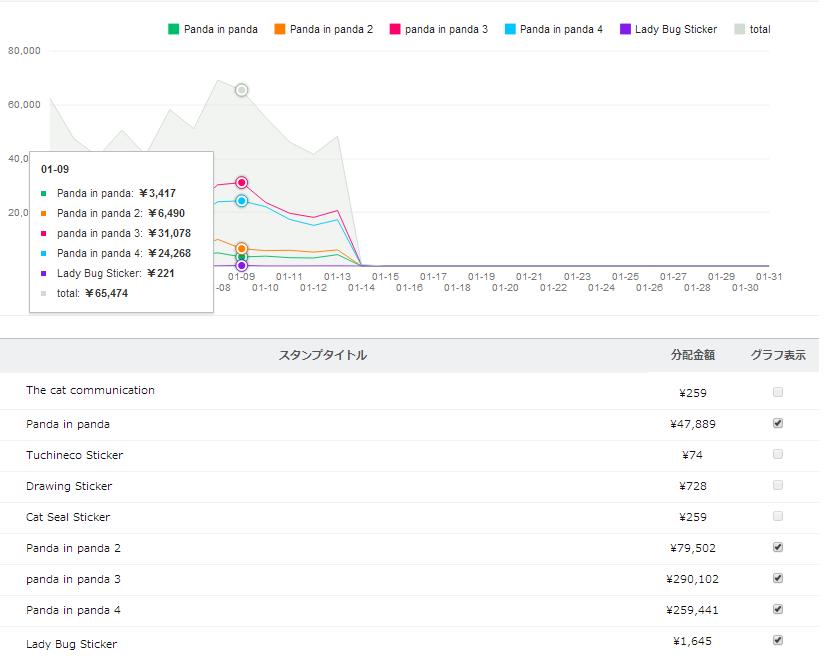This screenshot has height=659, width=825.
Task: Click the 01-31 date label on axis
Action: coord(769,277)
